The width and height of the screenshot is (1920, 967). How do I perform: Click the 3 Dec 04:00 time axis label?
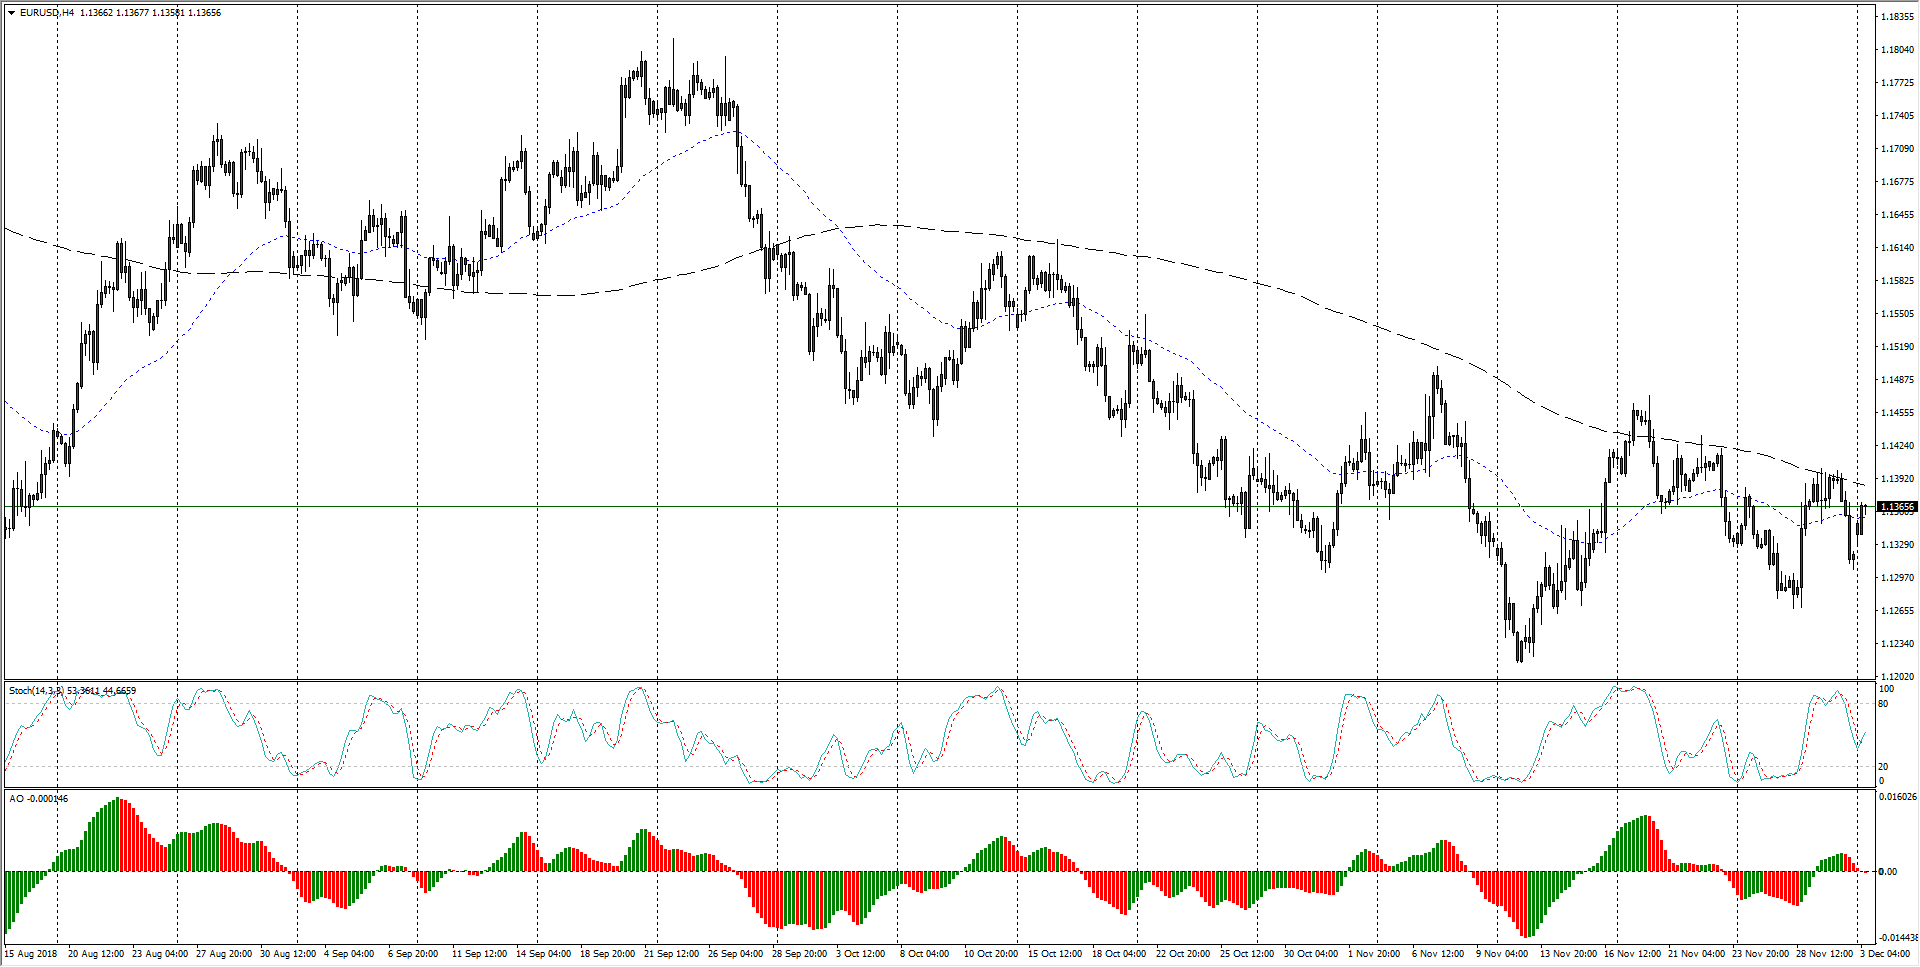[x=1885, y=953]
